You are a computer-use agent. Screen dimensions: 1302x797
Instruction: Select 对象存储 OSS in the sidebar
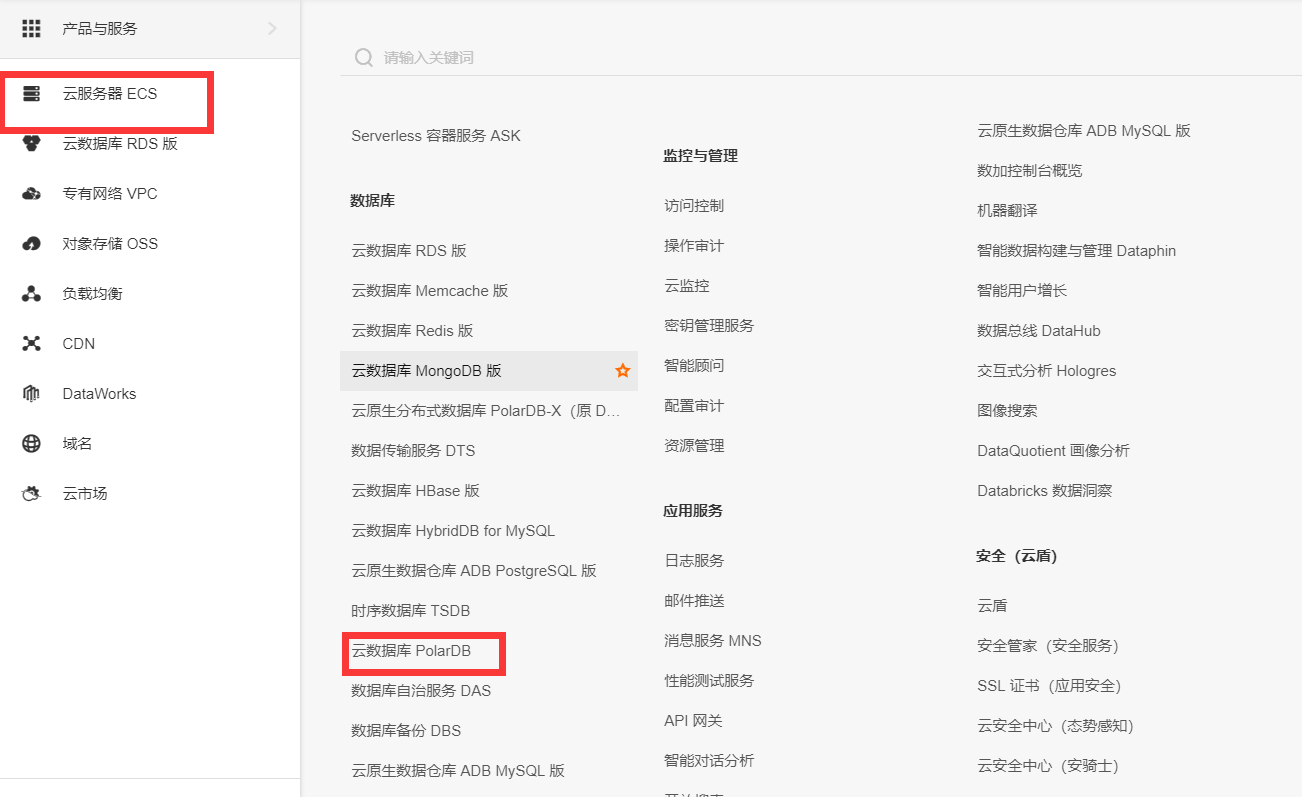tap(110, 244)
